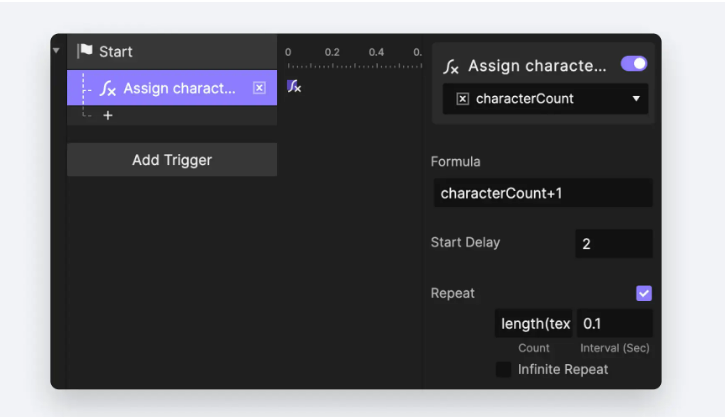This screenshot has width=725, height=417.
Task: Select the Assign charact... response row
Action: [172, 88]
